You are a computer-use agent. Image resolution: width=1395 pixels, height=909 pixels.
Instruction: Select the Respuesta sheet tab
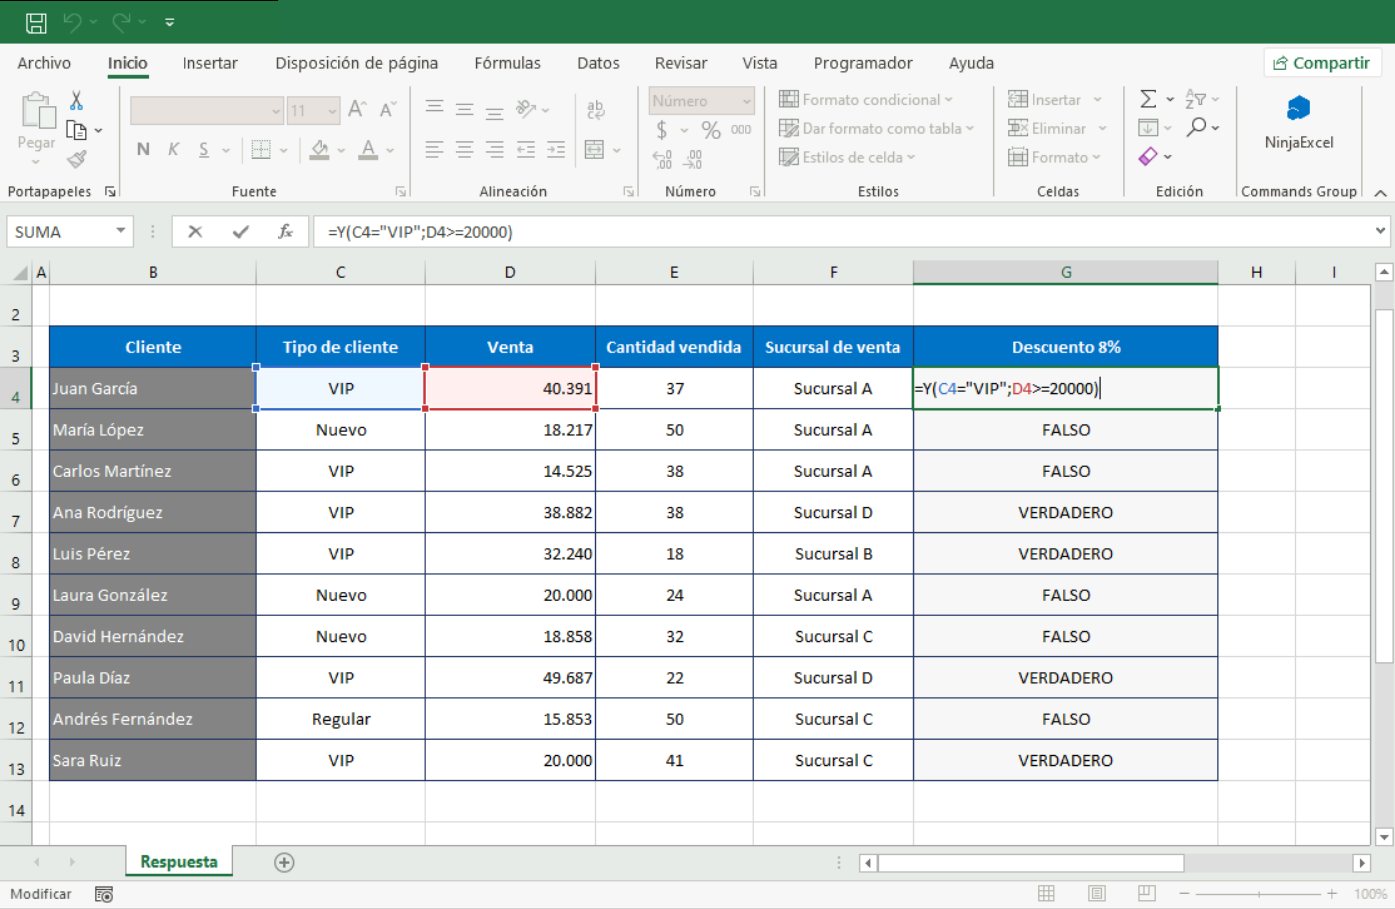coord(179,861)
